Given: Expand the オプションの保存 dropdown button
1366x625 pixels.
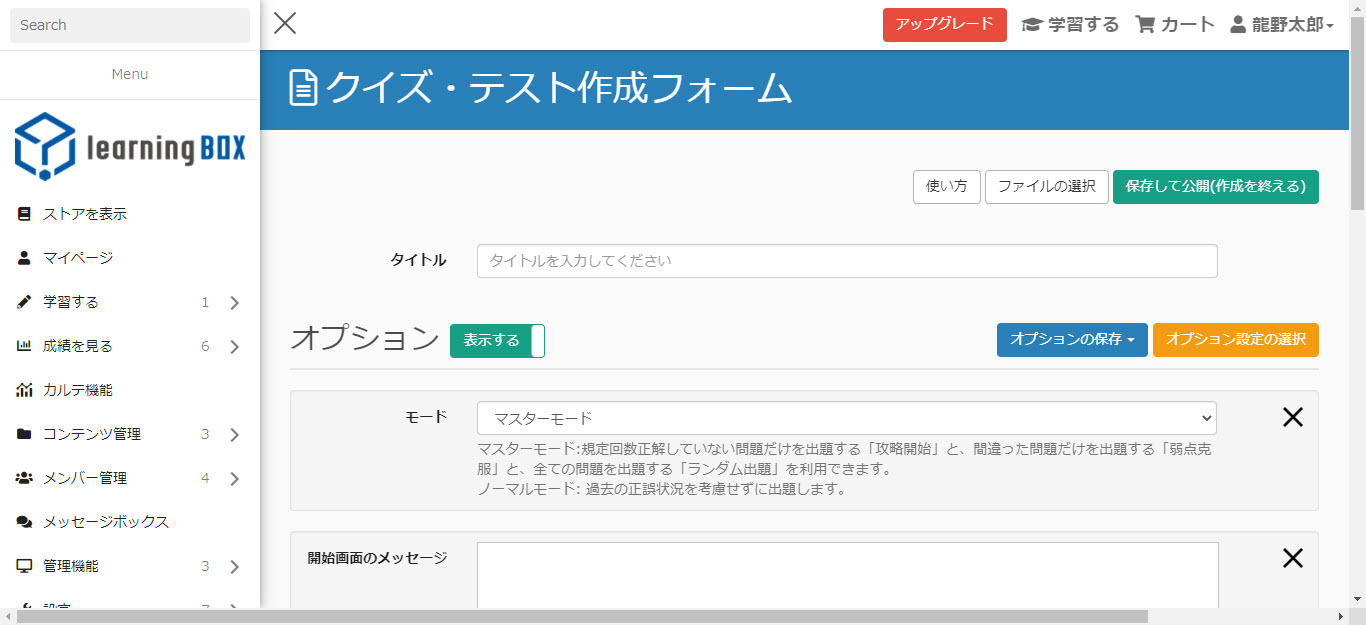Looking at the screenshot, I should pyautogui.click(x=1071, y=340).
